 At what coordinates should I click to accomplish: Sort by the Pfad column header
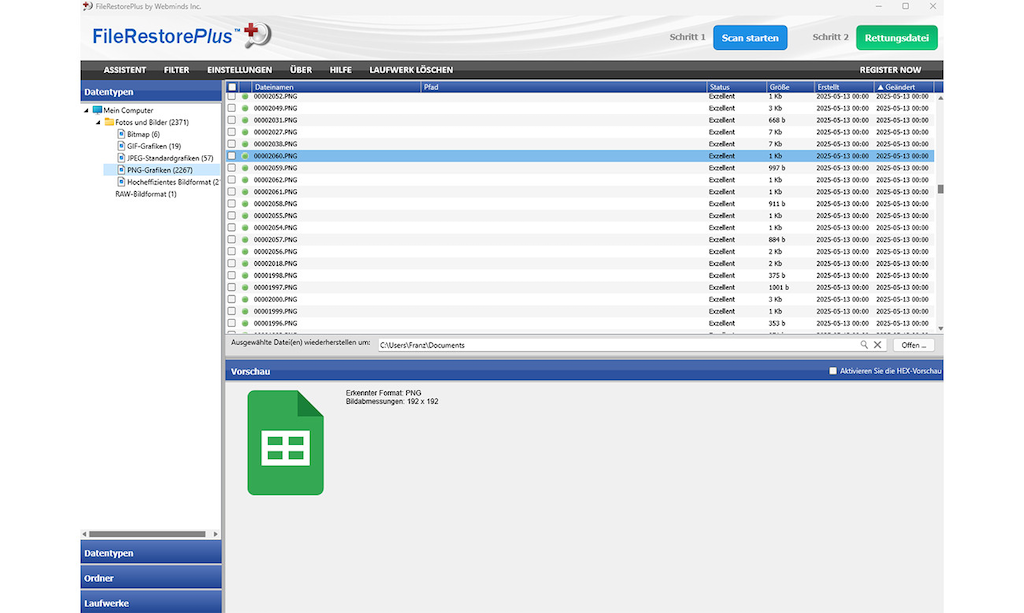click(564, 87)
